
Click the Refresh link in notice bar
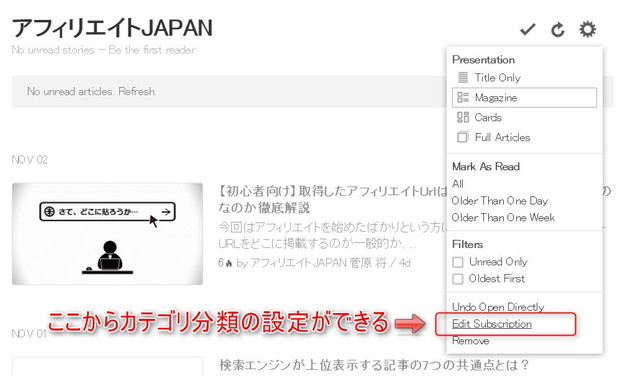coord(137,92)
